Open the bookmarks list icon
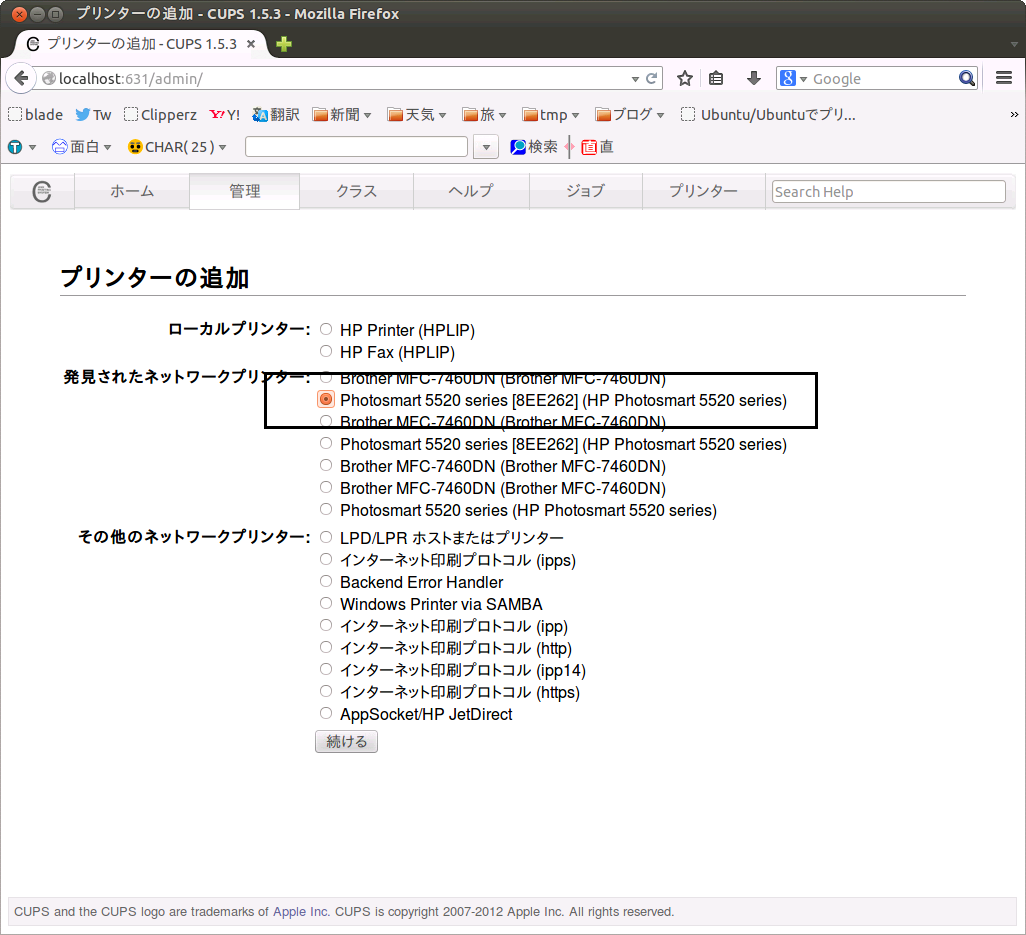The height and width of the screenshot is (935, 1026). click(x=716, y=79)
